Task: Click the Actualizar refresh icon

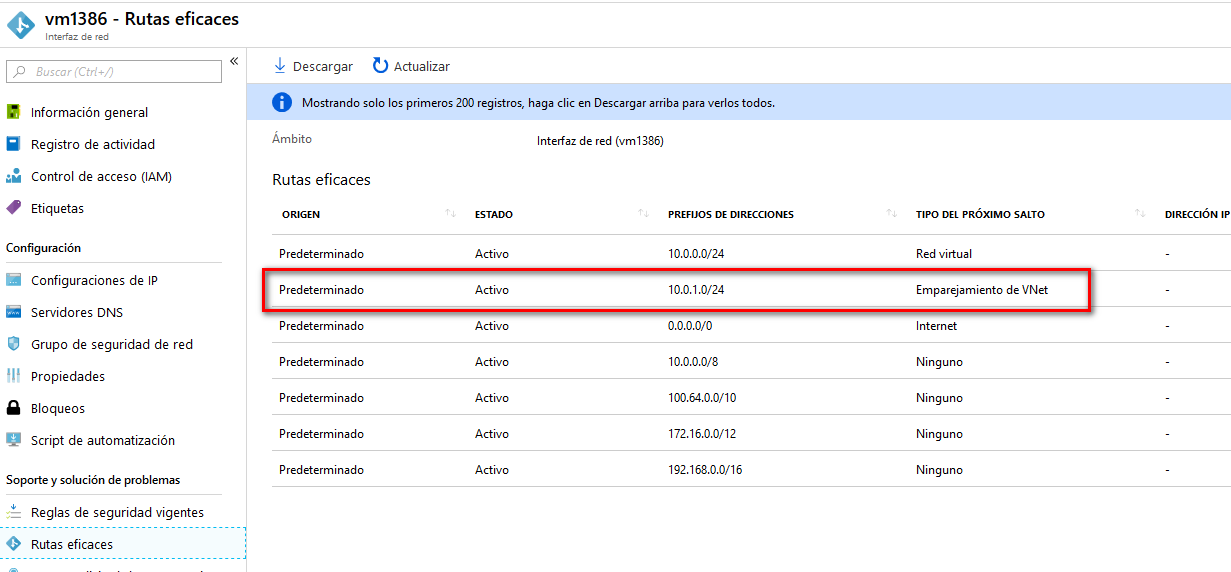Action: (x=380, y=66)
